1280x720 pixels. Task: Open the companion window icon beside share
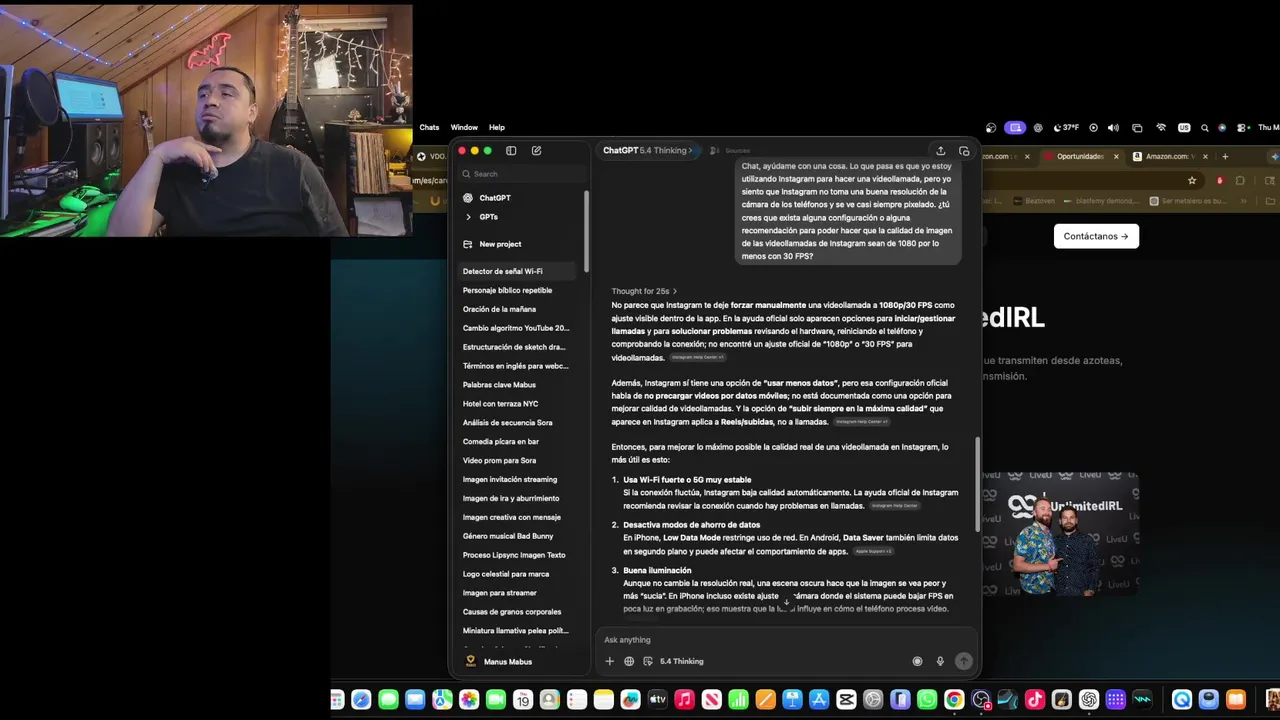964,151
